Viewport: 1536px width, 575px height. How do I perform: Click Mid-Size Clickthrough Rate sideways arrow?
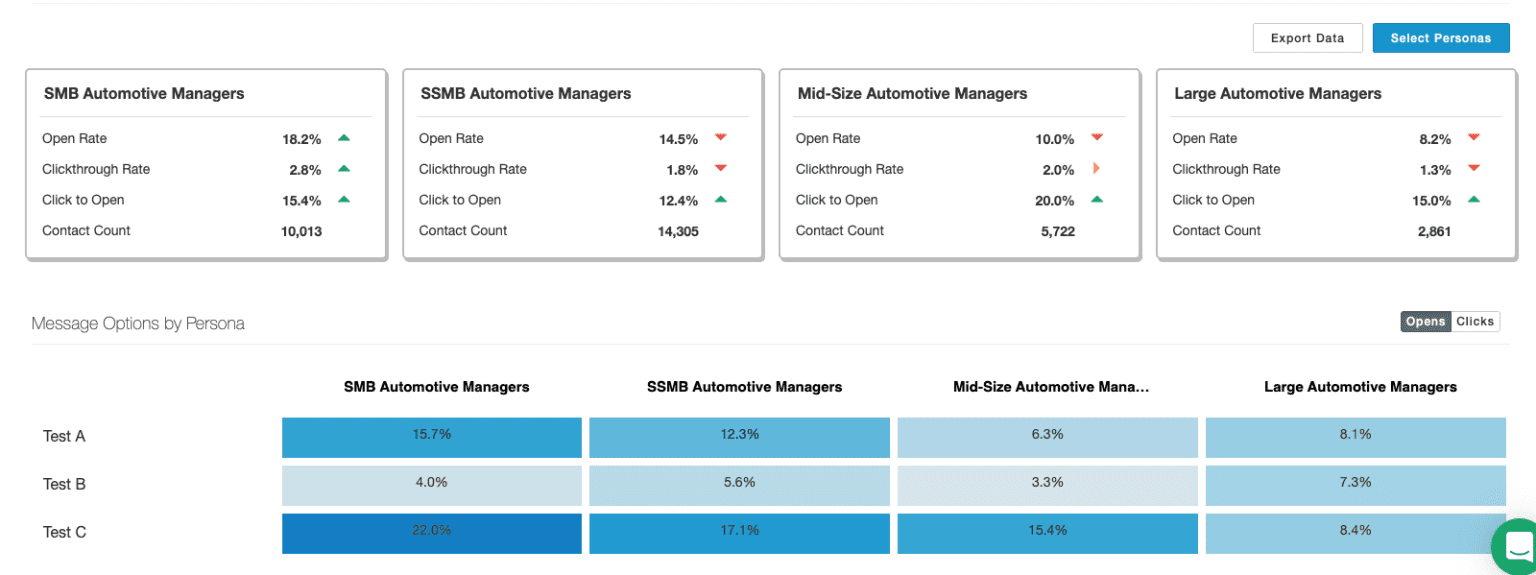click(1097, 169)
